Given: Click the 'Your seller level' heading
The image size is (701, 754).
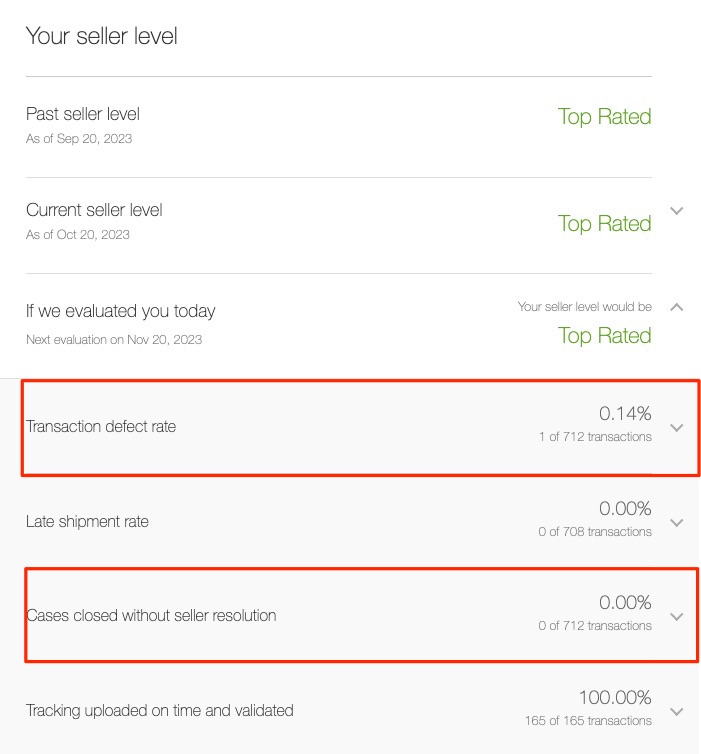Looking at the screenshot, I should (101, 37).
